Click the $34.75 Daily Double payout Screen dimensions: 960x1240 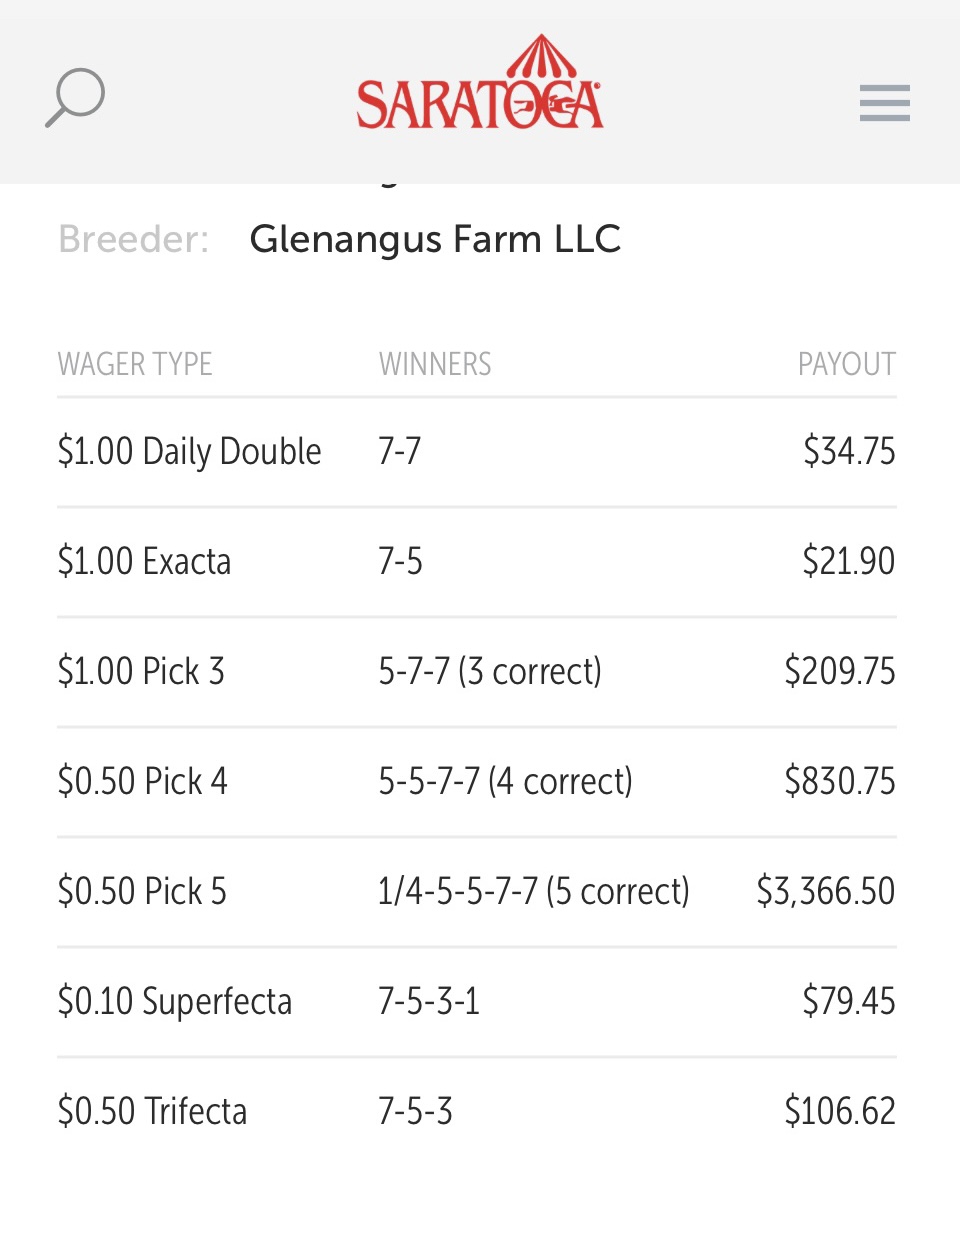point(849,451)
